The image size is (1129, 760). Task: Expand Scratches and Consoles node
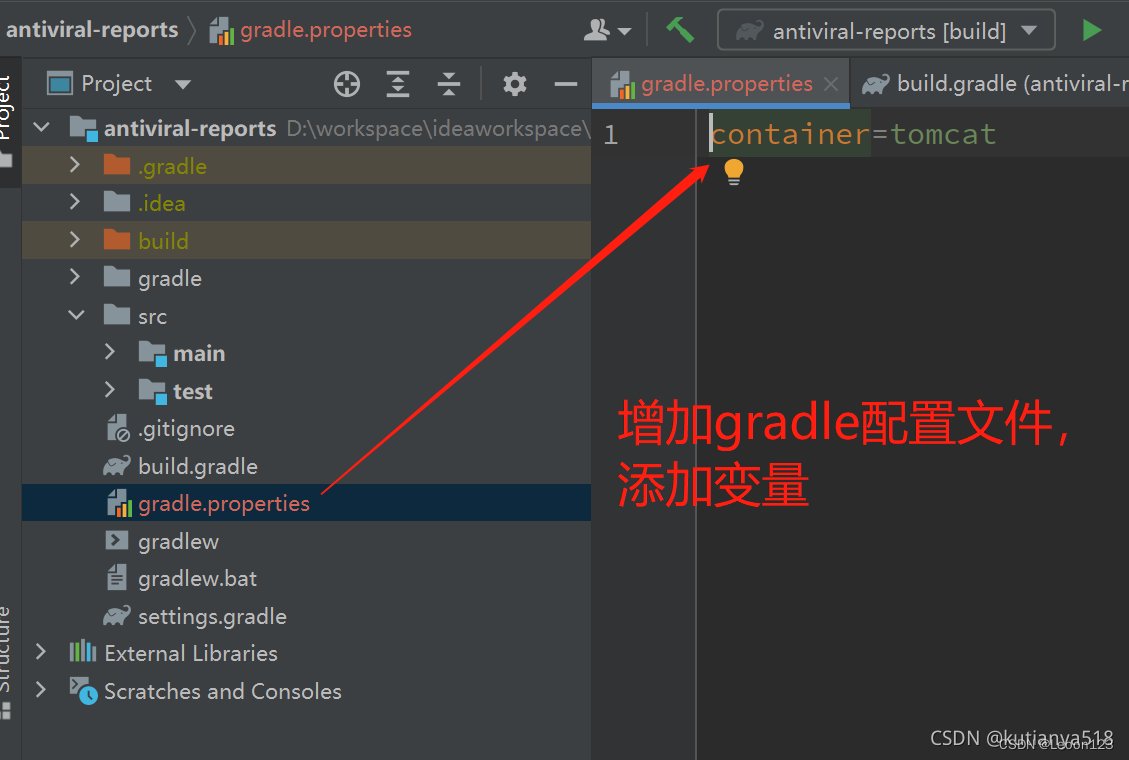click(42, 690)
